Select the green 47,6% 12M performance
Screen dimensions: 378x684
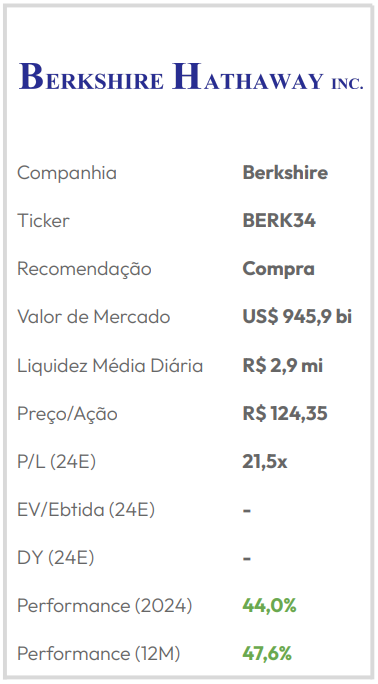click(x=267, y=654)
